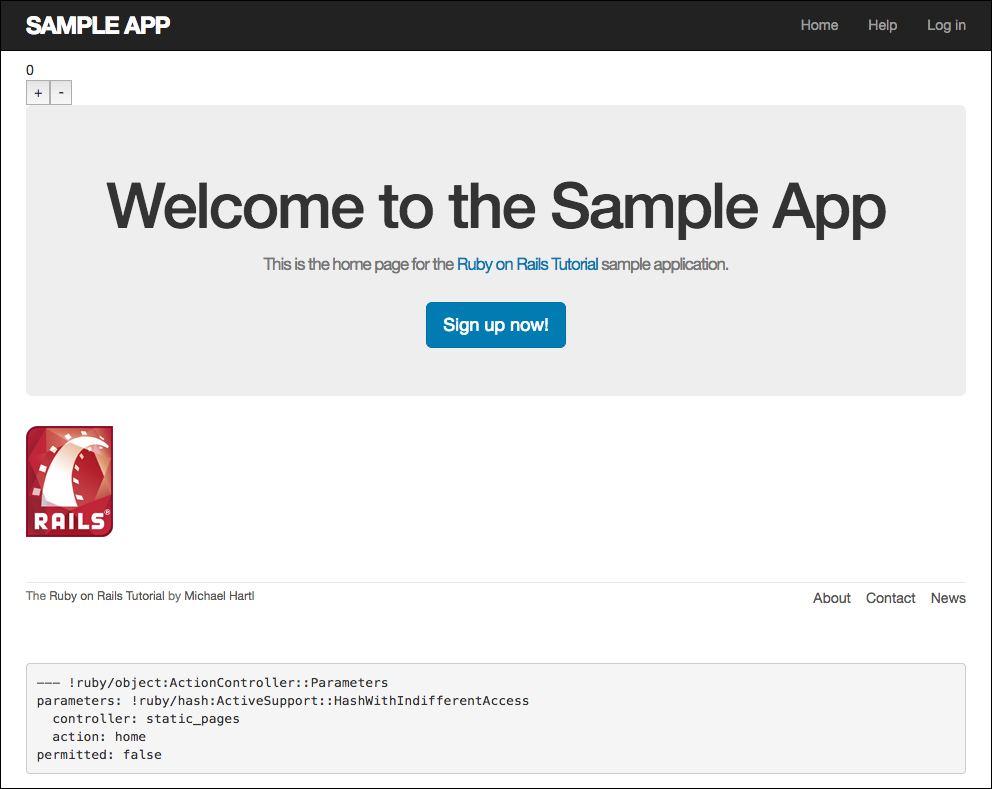This screenshot has width=992, height=789.
Task: Click the Michael Hartl author link
Action: click(x=218, y=595)
